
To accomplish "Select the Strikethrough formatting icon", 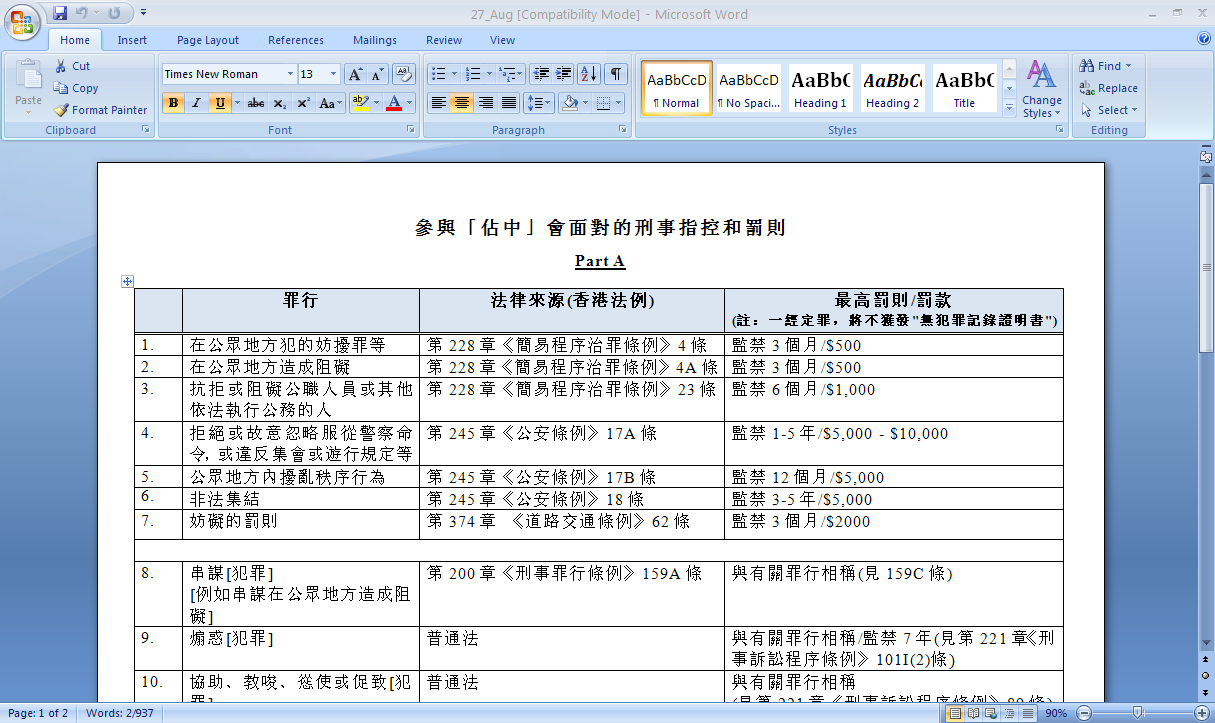I will (x=256, y=103).
